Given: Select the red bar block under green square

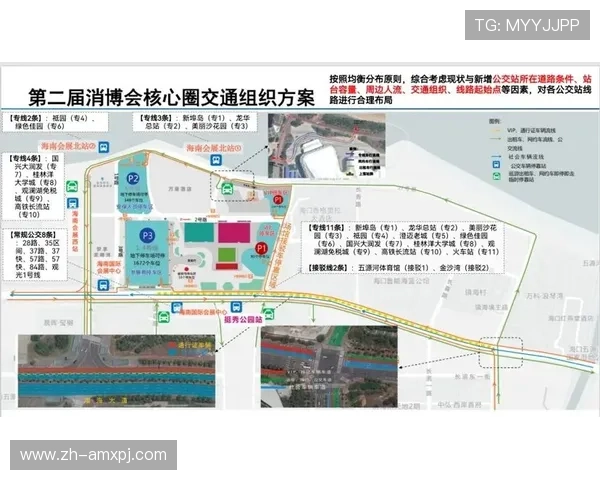Looking at the screenshot, I should click(227, 266).
